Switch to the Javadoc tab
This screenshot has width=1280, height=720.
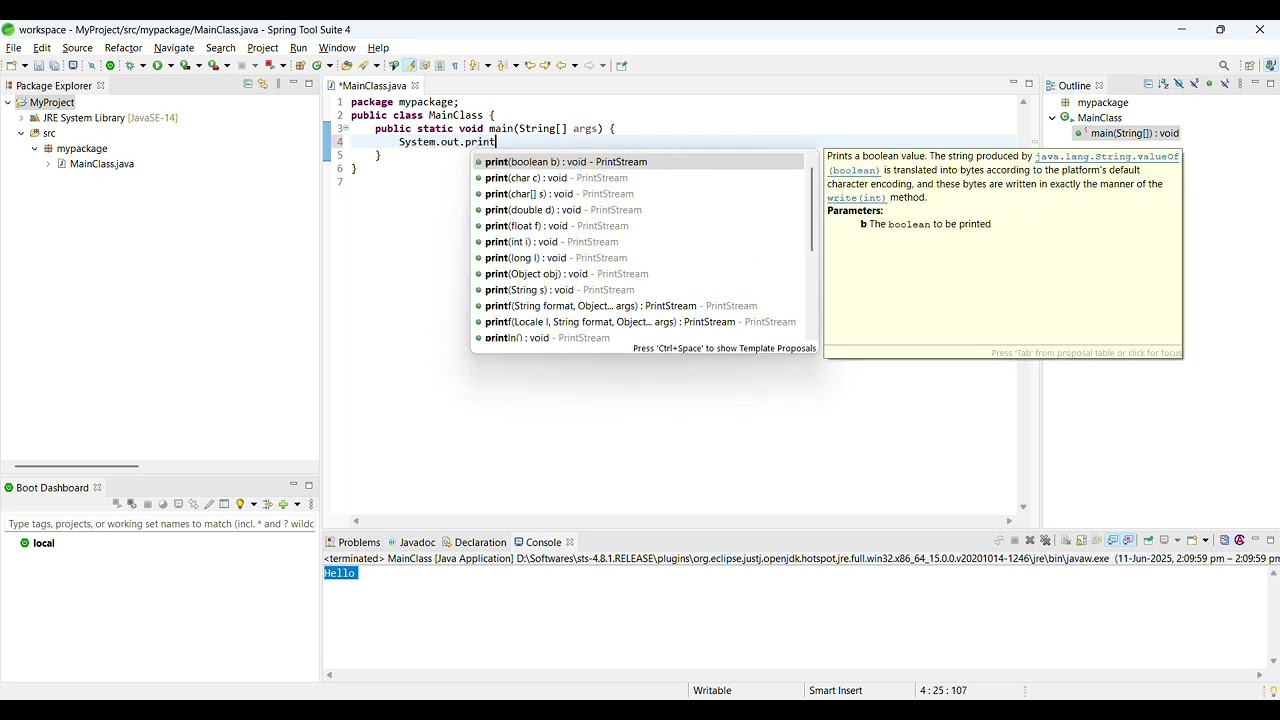click(x=412, y=542)
